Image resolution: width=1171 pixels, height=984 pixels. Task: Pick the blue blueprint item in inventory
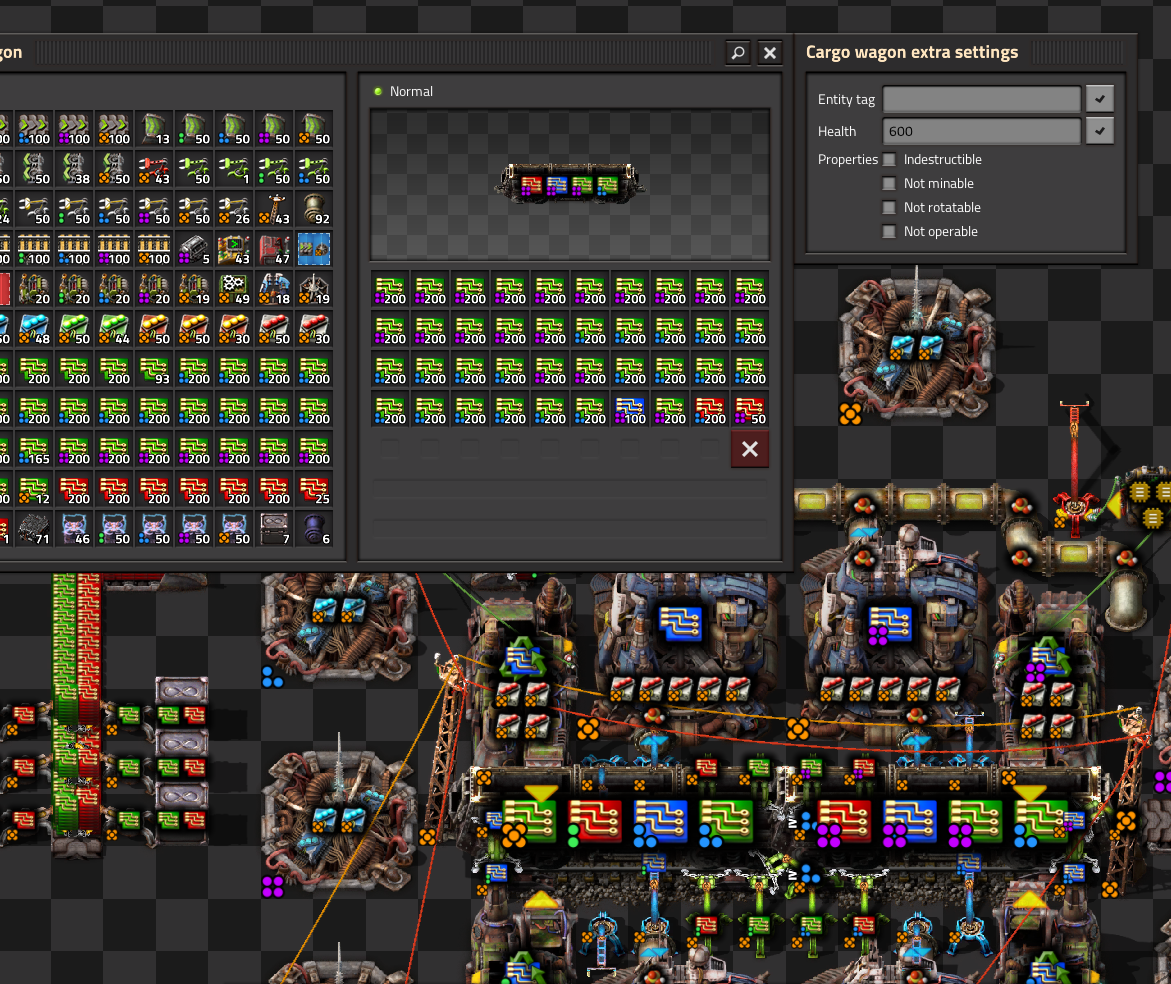[x=314, y=249]
